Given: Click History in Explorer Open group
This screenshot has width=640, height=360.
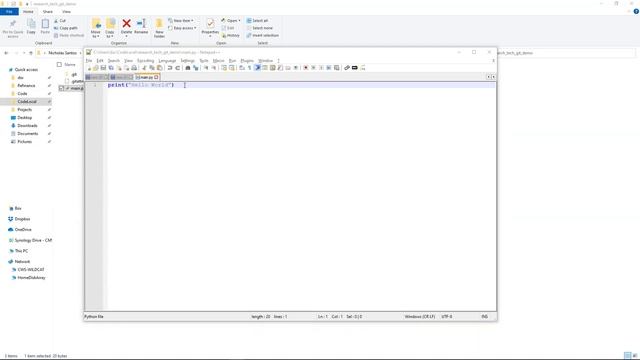Looking at the screenshot, I should [231, 36].
